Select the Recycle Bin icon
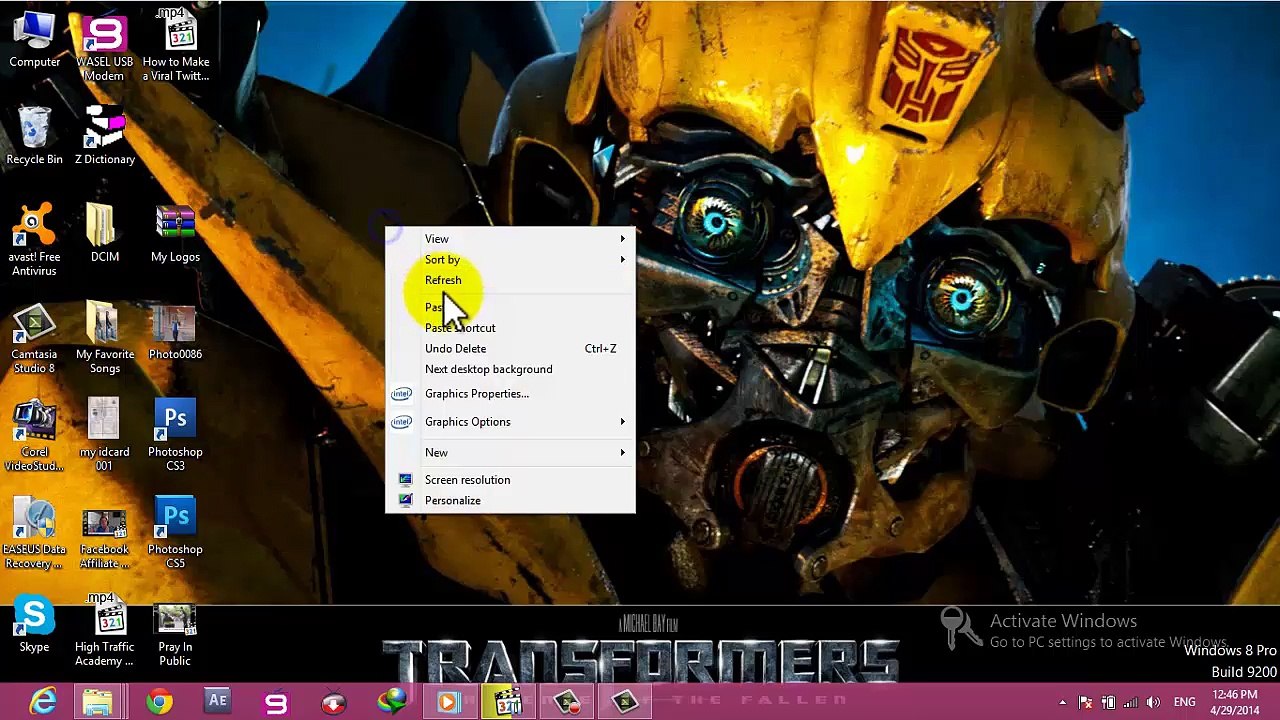The height and width of the screenshot is (720, 1280). pos(34,136)
